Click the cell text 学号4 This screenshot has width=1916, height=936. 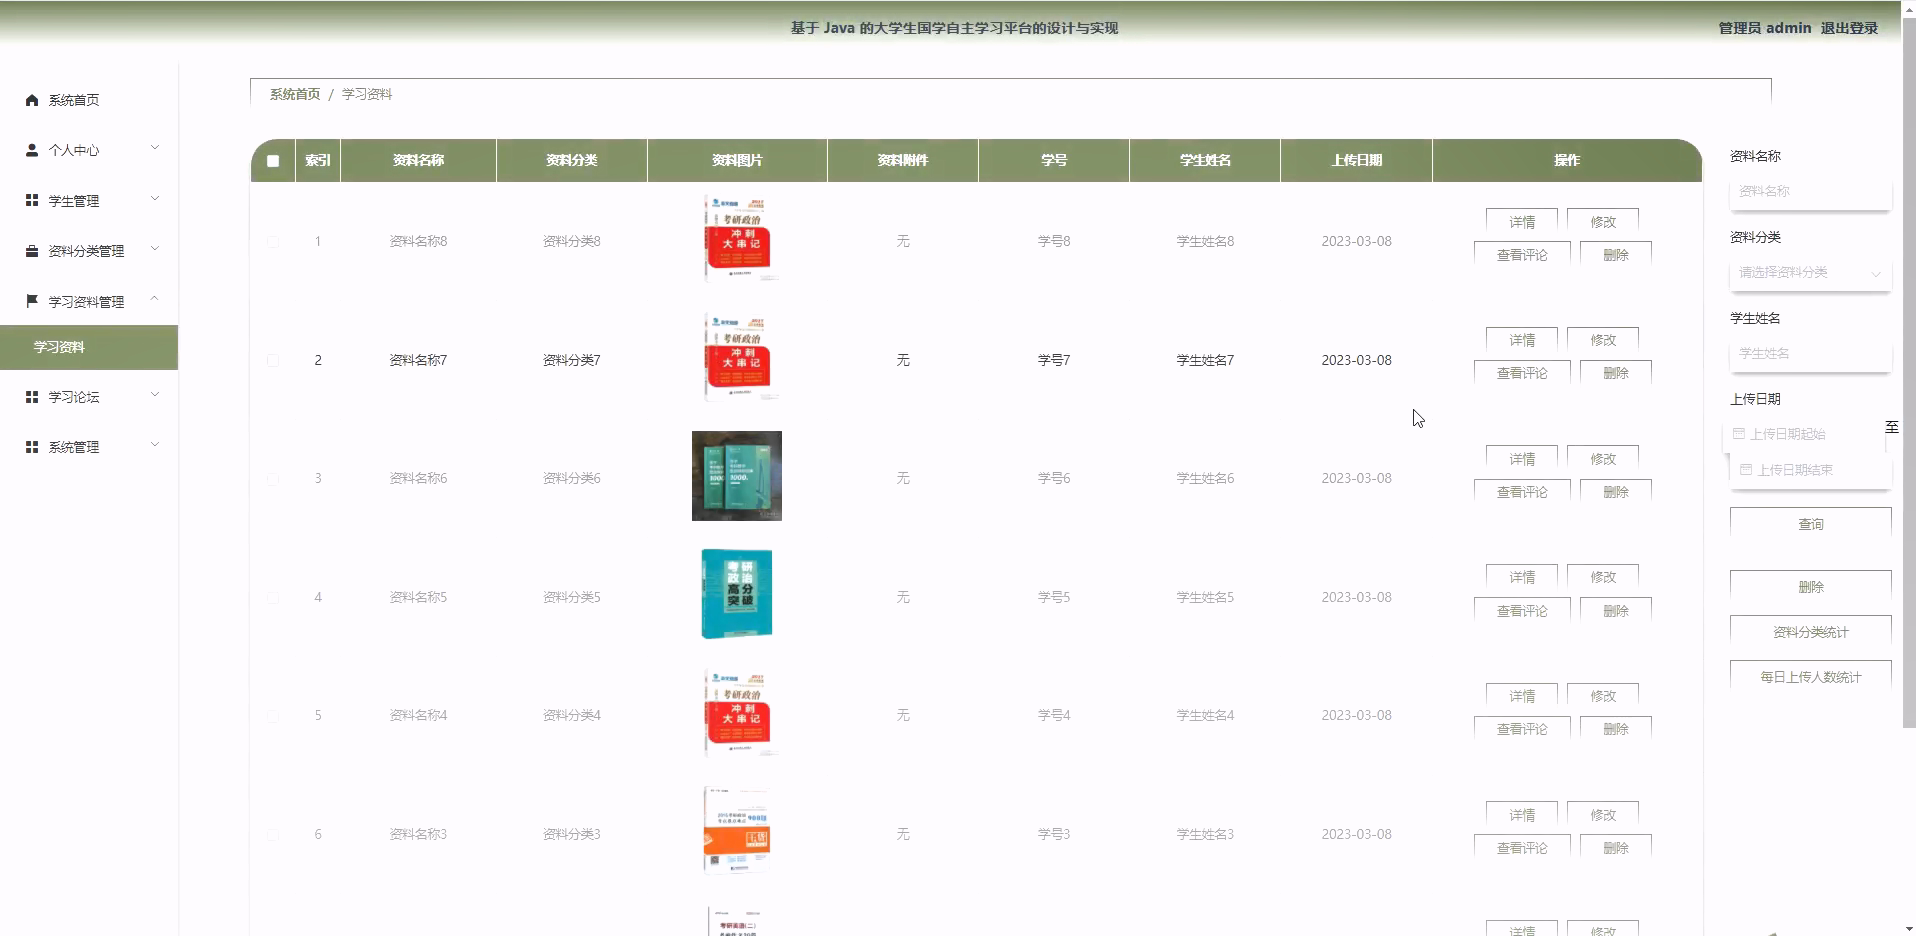click(x=1054, y=715)
